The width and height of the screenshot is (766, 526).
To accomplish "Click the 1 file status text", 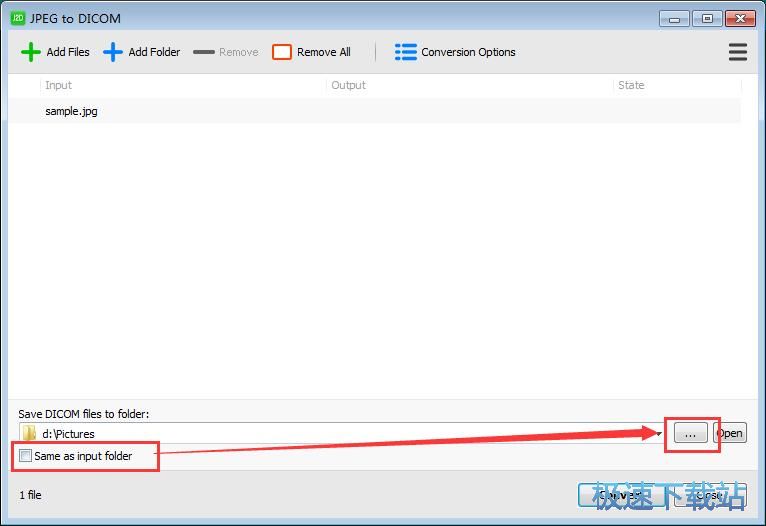I will click(x=30, y=495).
